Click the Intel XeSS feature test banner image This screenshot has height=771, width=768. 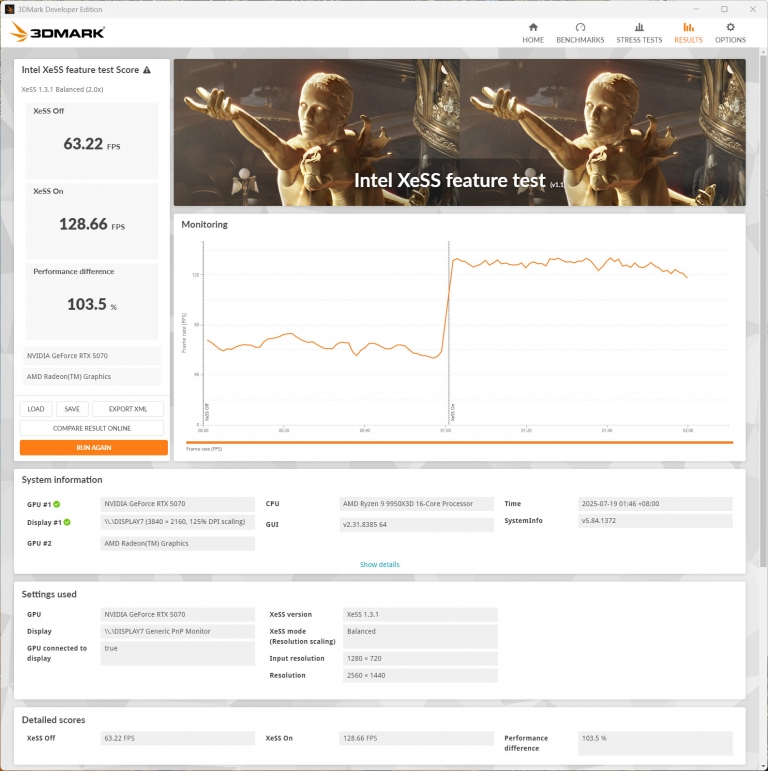pyautogui.click(x=459, y=132)
